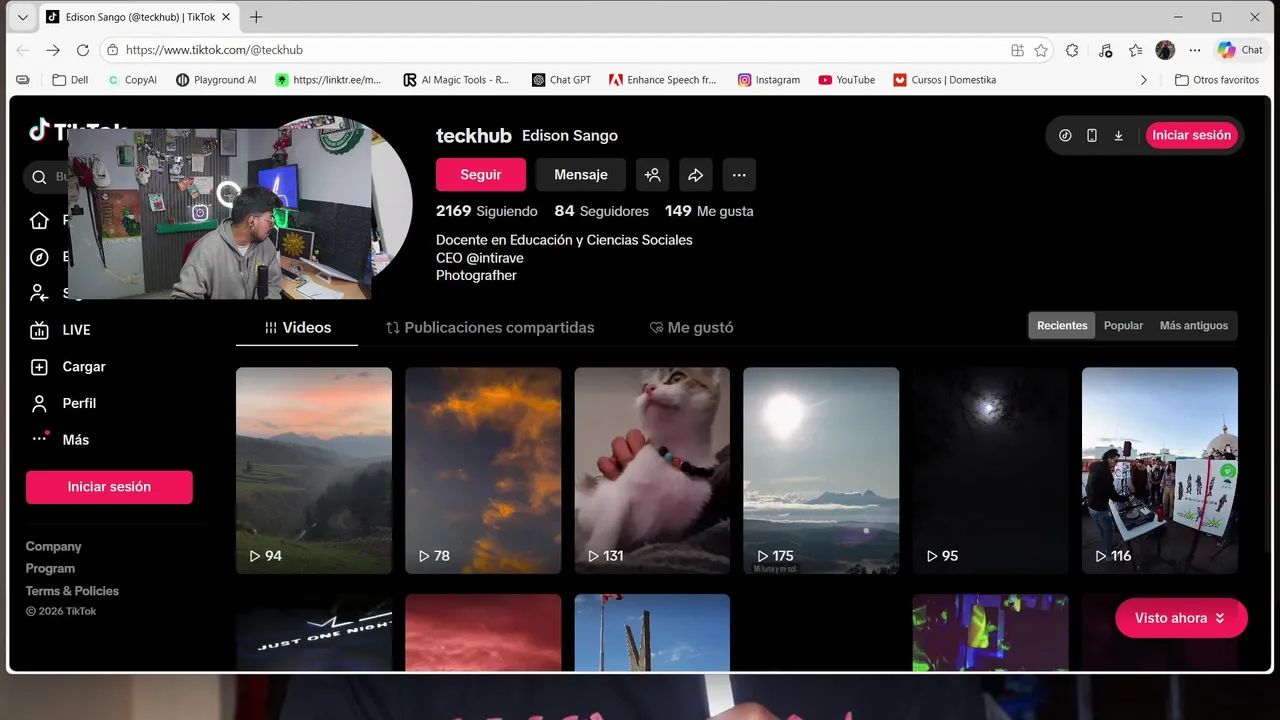The image size is (1280, 720).
Task: Click the Visto ahora button
Action: click(1181, 618)
